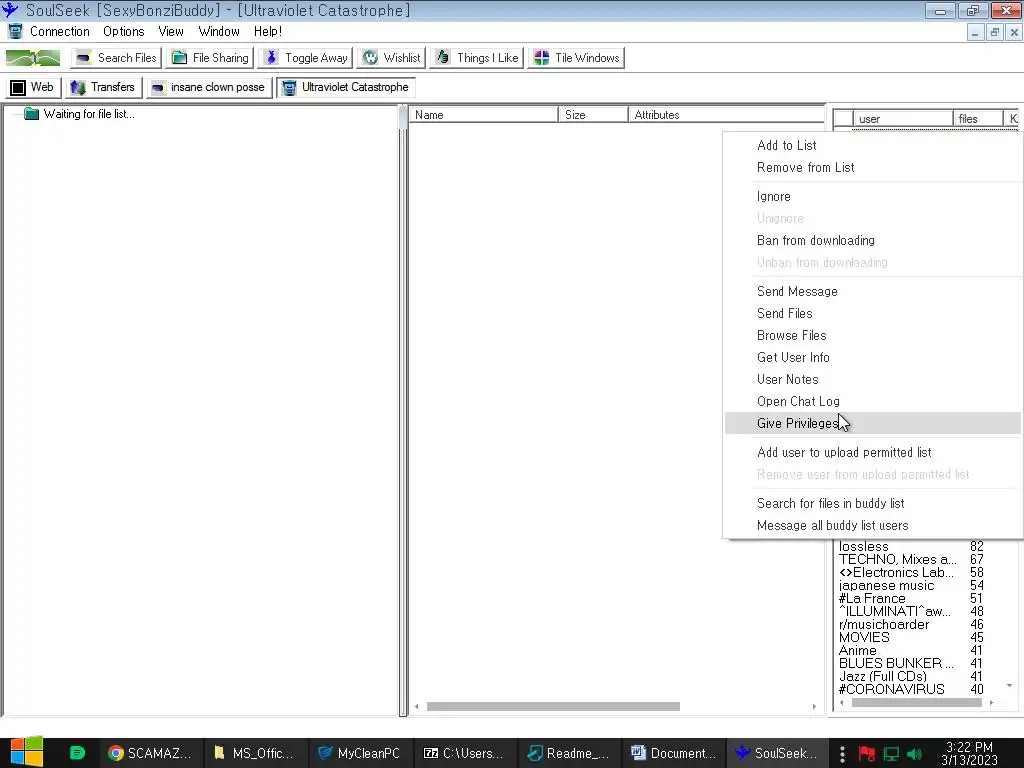1024x768 pixels.
Task: Choose Message all buddy list users
Action: [x=872, y=526]
